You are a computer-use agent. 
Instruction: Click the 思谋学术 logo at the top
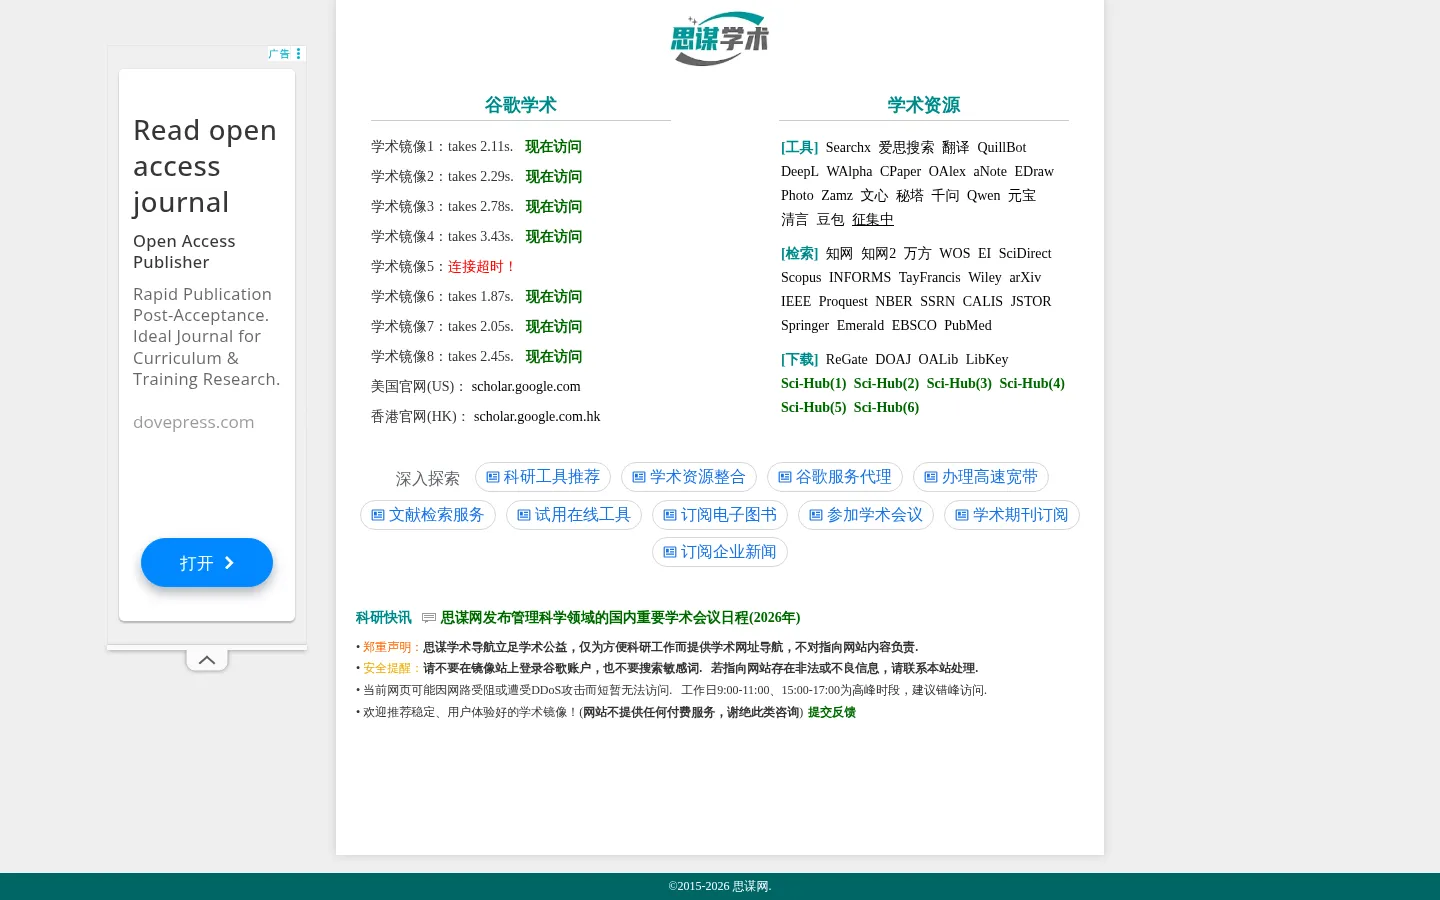(720, 39)
